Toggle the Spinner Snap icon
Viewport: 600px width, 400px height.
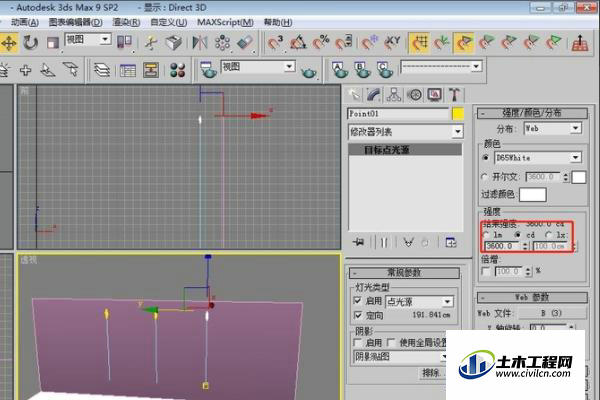[x=344, y=42]
